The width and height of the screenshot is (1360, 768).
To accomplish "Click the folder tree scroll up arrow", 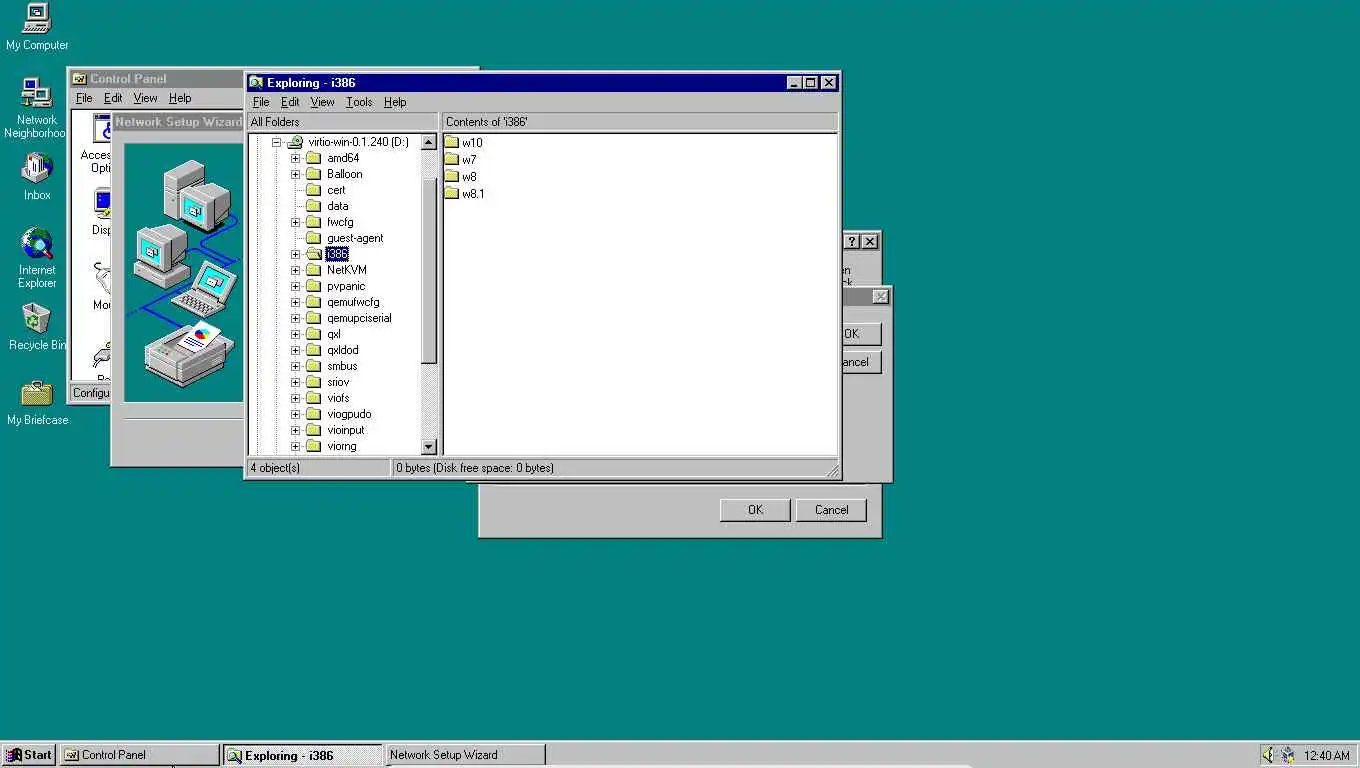I will click(429, 142).
